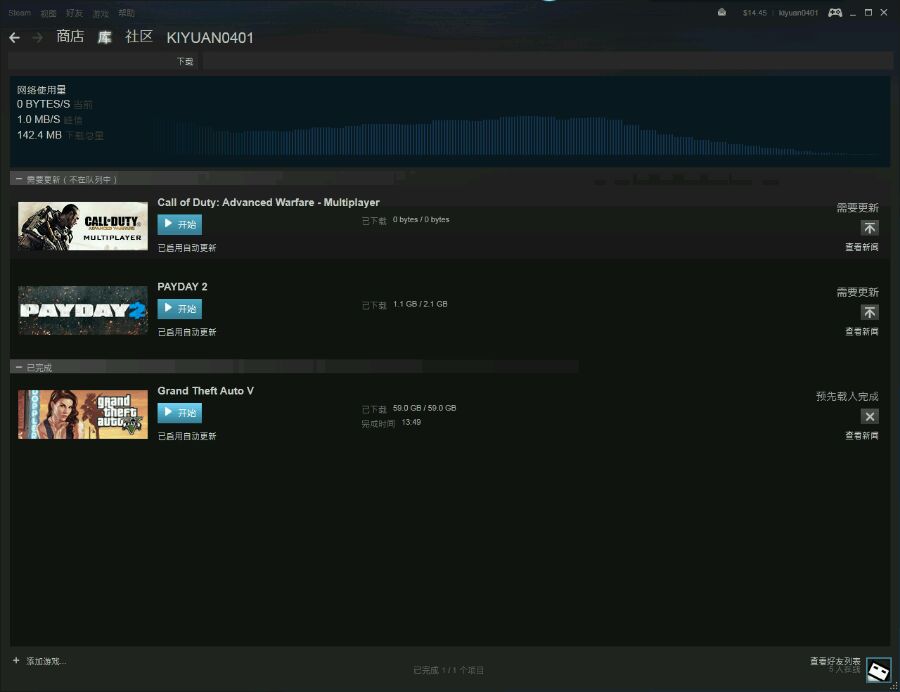
Task: Click the PAYDAY 2 title text
Action: (183, 286)
